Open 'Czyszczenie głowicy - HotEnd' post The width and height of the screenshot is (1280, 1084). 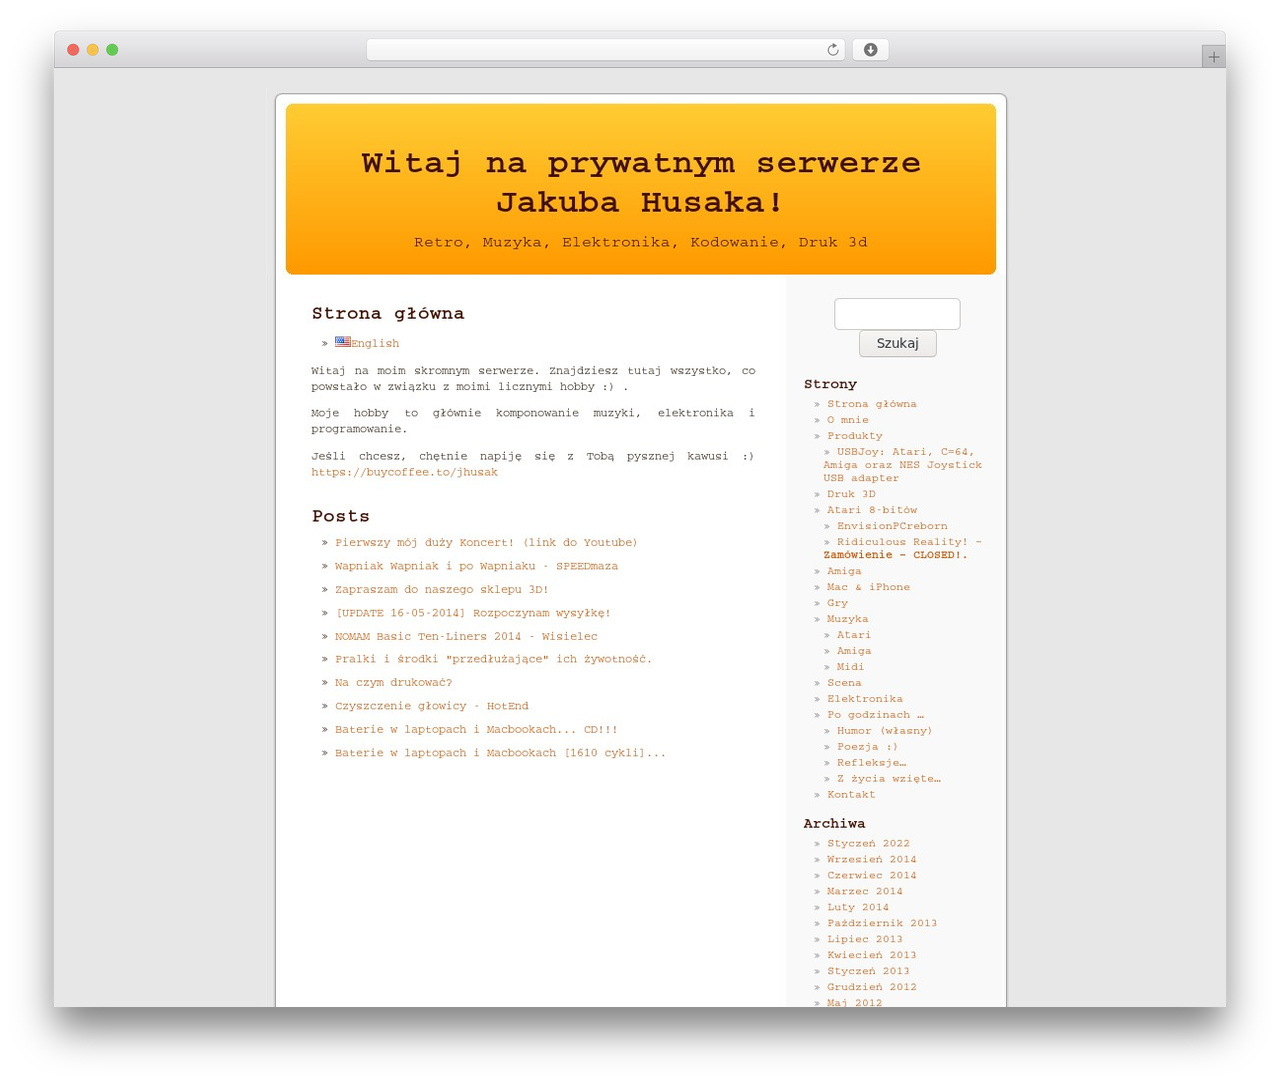[x=431, y=706]
